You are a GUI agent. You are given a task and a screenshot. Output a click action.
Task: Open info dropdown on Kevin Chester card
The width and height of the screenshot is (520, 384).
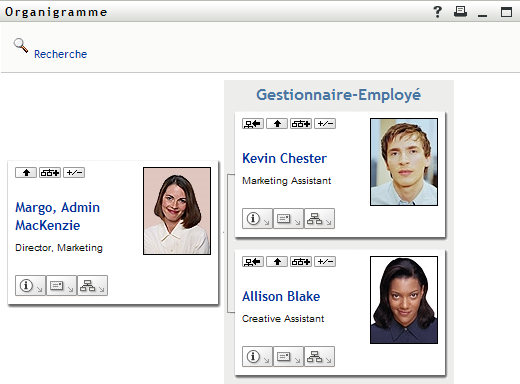(257, 219)
